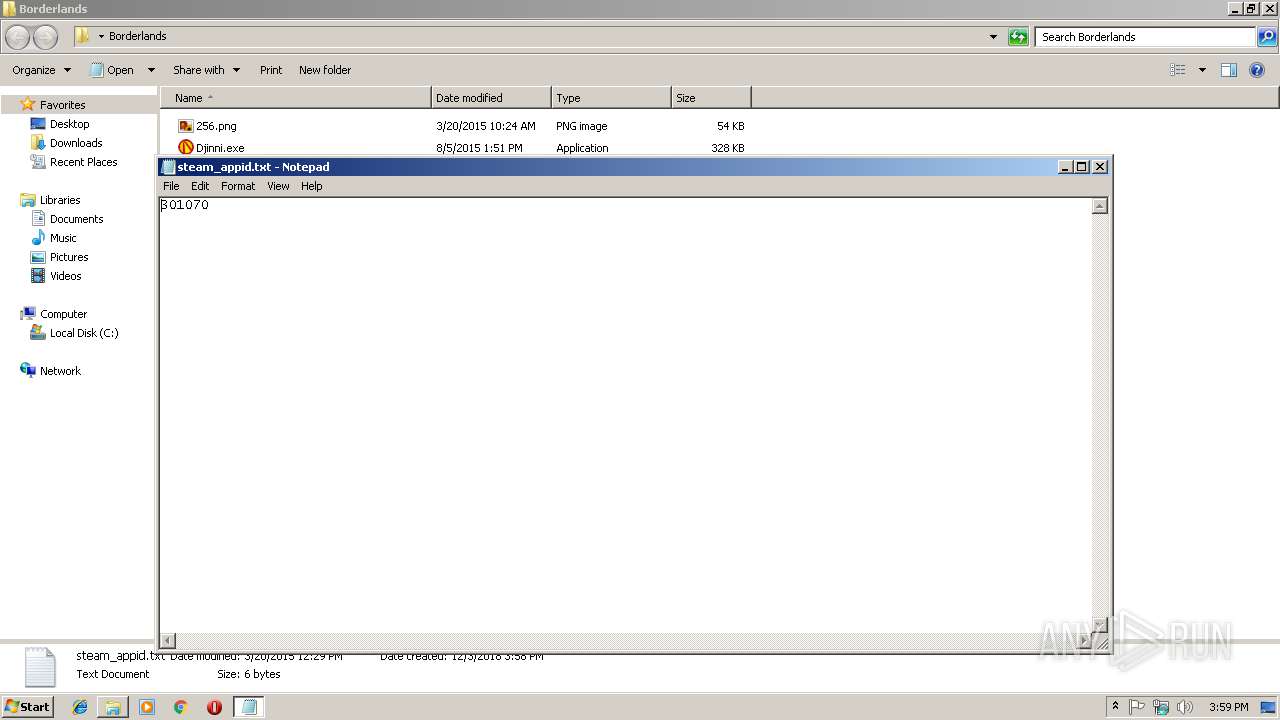Select Network in navigation pane
Screen dimensions: 1280x720
pyautogui.click(x=60, y=371)
